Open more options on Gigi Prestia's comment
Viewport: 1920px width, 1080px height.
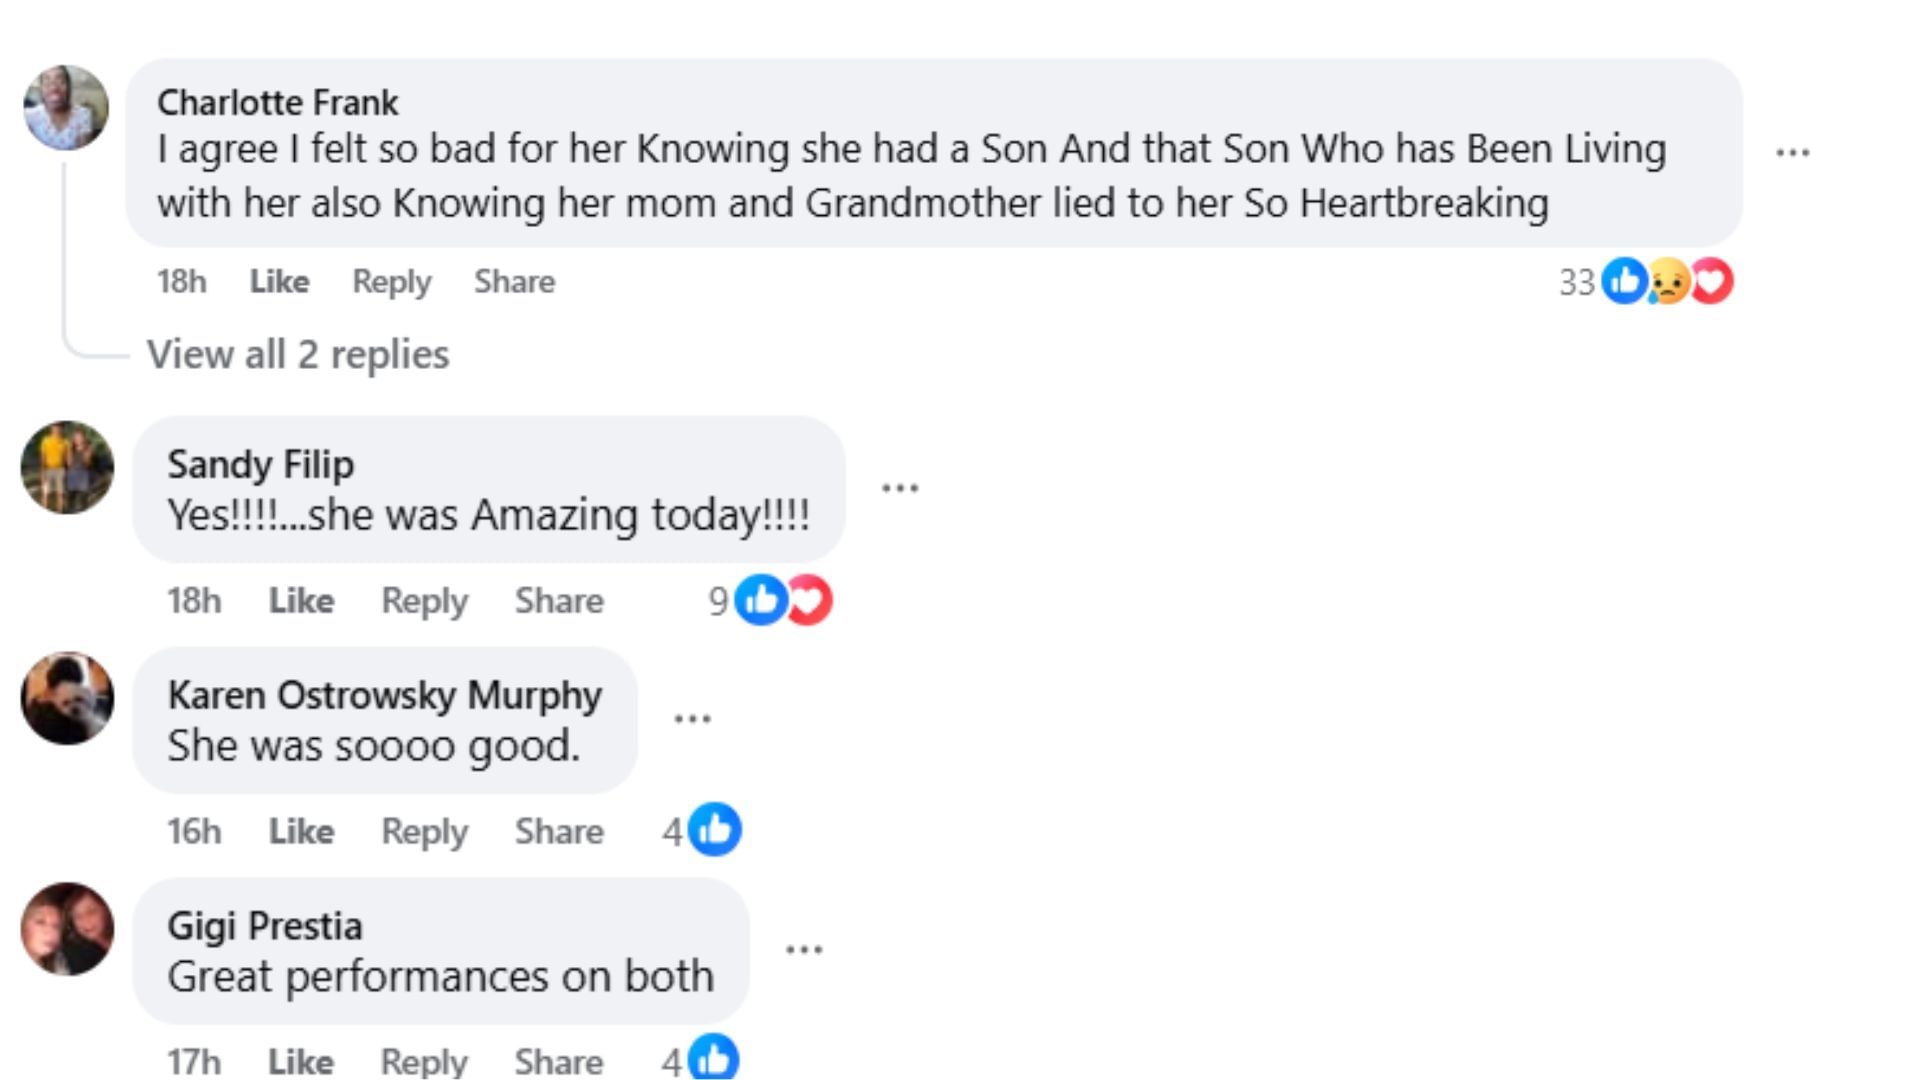point(804,949)
